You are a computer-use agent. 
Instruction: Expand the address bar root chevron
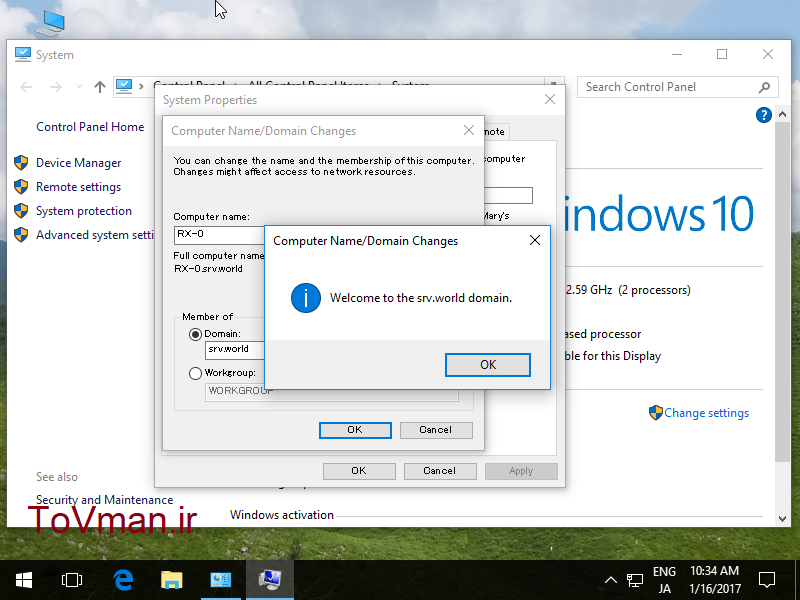coord(141,87)
